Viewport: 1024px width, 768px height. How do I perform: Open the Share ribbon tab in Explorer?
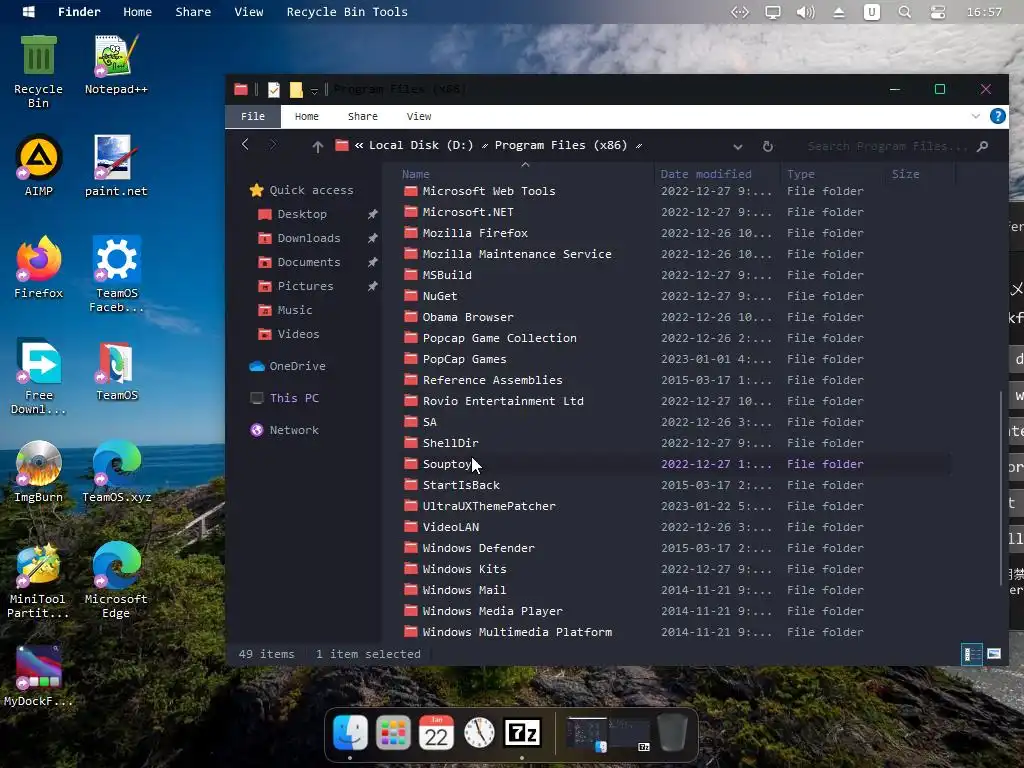(x=362, y=116)
